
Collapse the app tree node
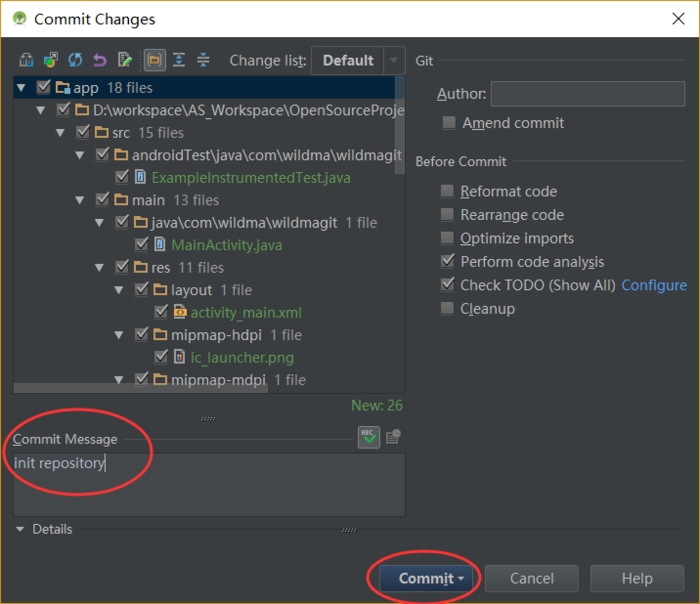(x=21, y=87)
